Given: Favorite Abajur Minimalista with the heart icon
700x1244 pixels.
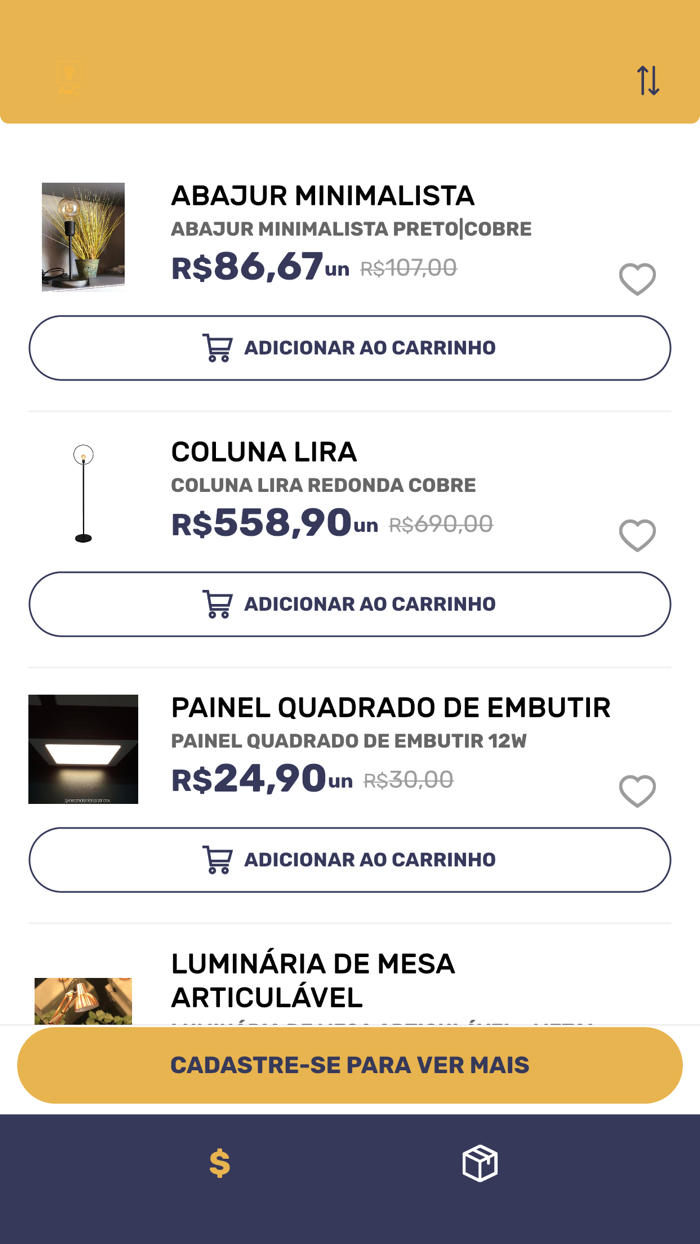Looking at the screenshot, I should point(638,279).
